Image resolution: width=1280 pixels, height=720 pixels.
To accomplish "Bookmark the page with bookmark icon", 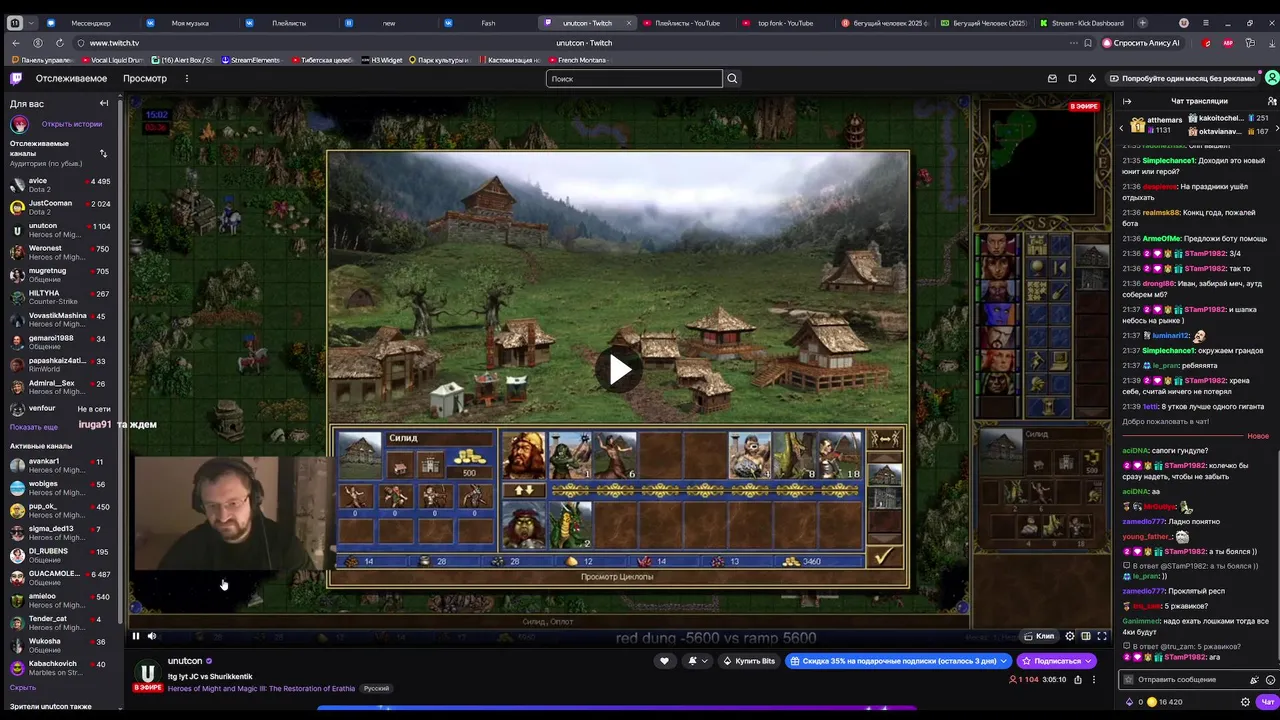I will click(x=1088, y=43).
